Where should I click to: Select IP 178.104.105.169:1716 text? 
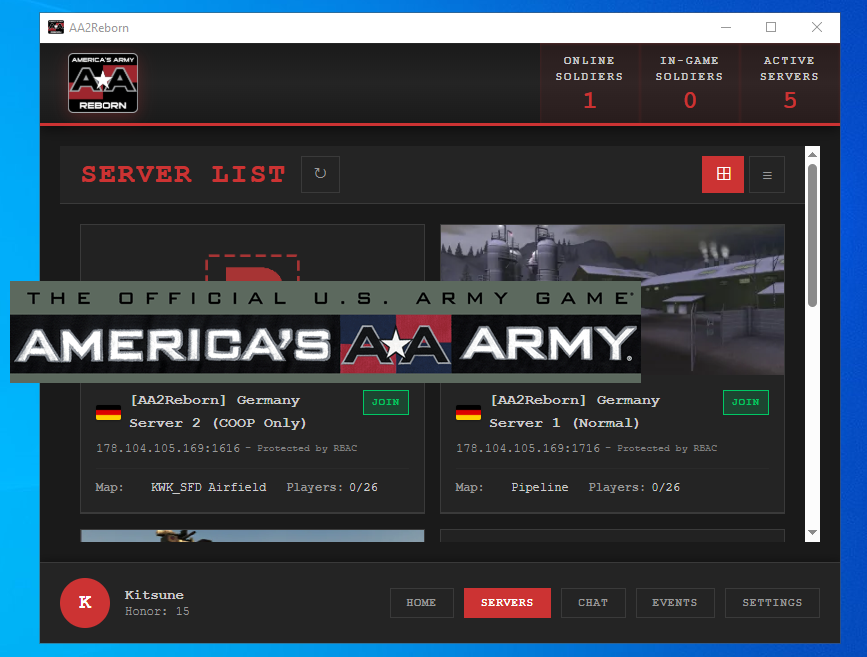point(528,449)
